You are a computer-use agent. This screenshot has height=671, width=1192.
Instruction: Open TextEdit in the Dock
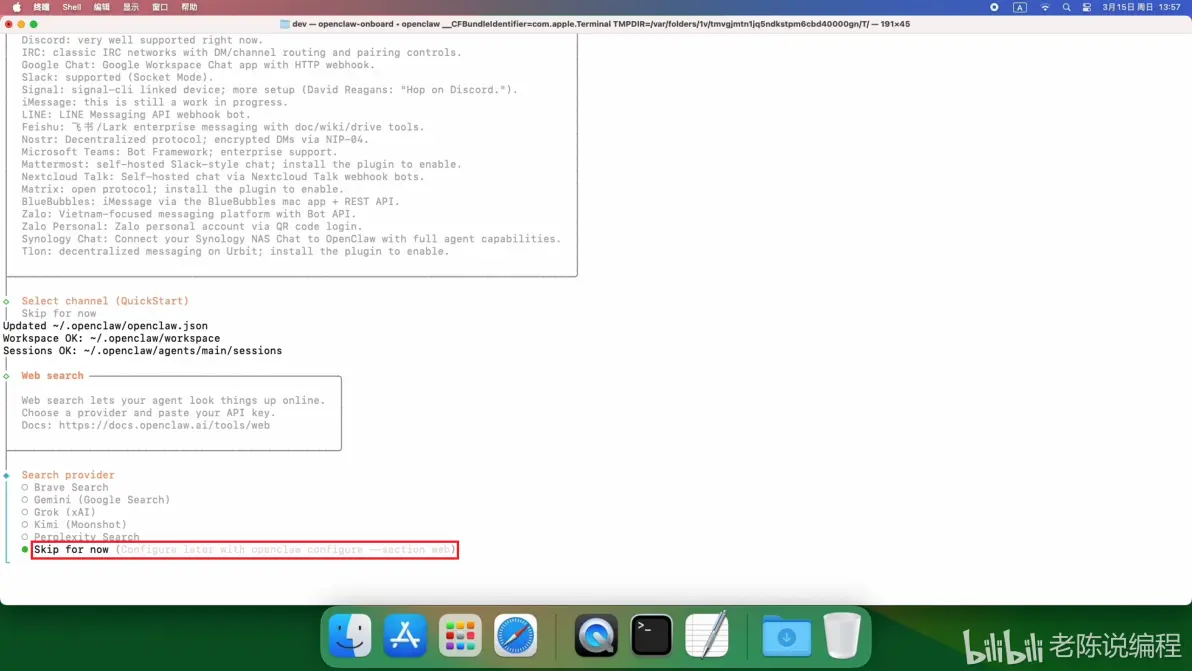(x=707, y=635)
